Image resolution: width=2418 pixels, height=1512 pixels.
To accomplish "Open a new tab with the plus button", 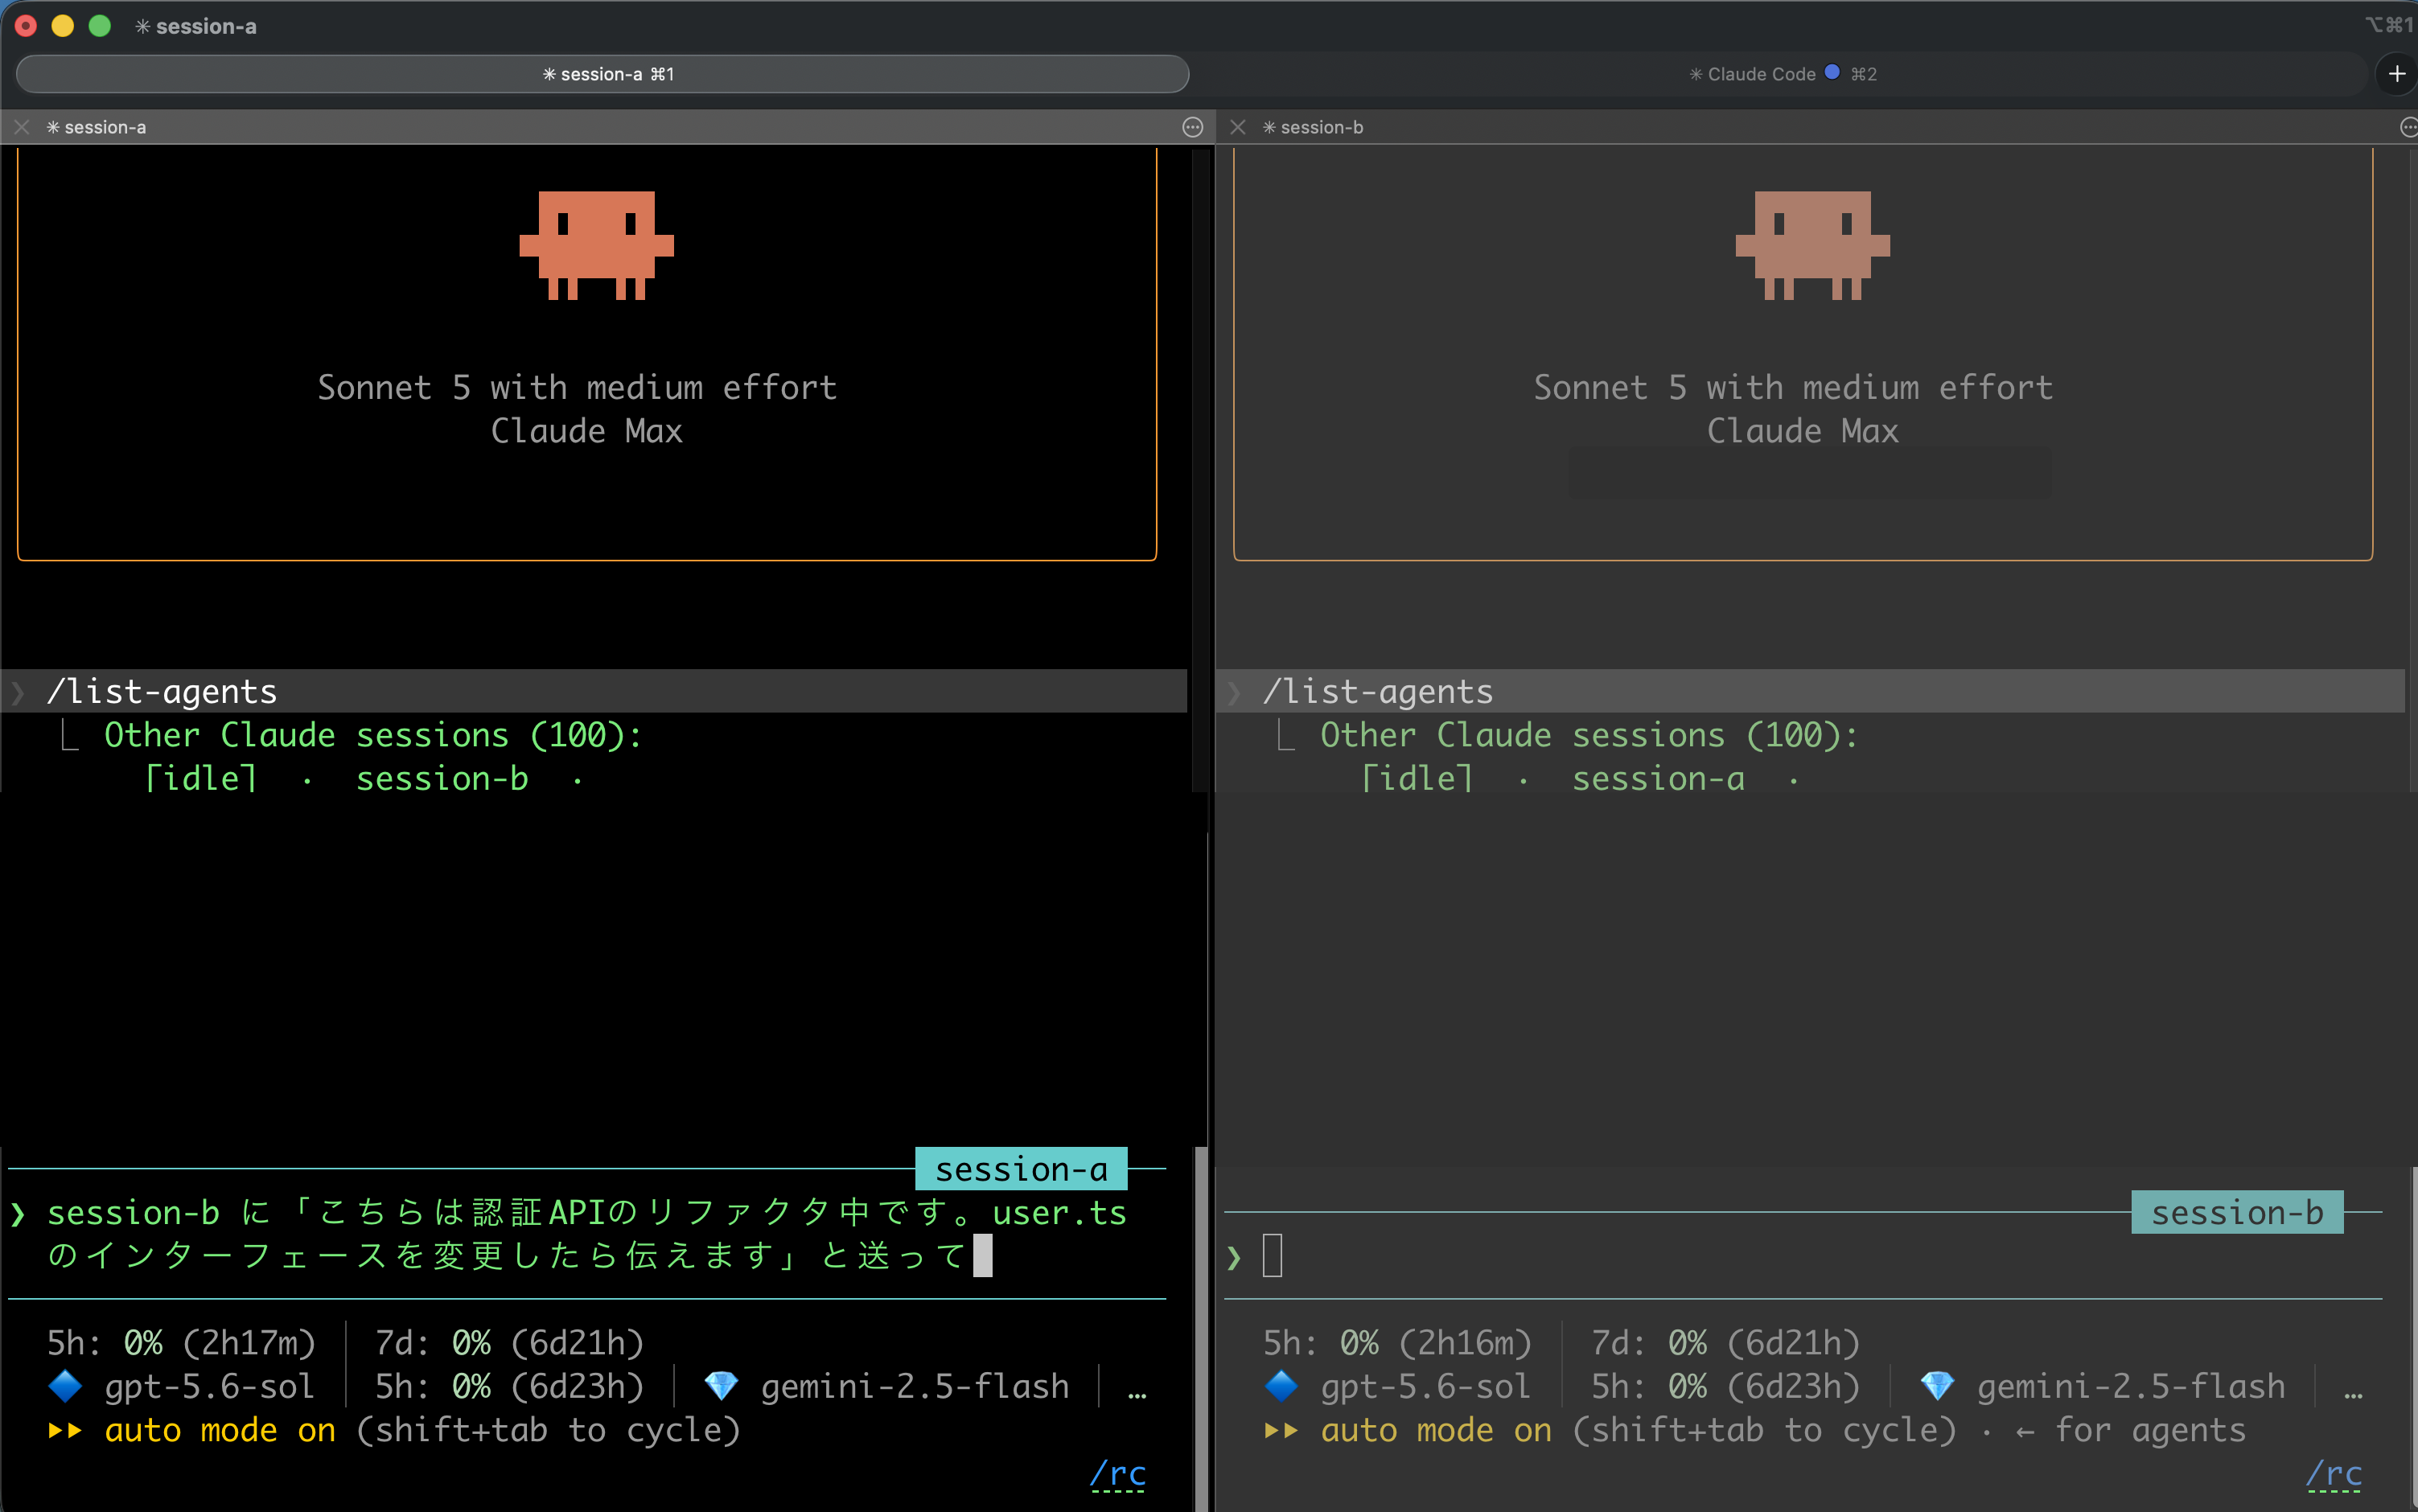I will click(x=2397, y=74).
